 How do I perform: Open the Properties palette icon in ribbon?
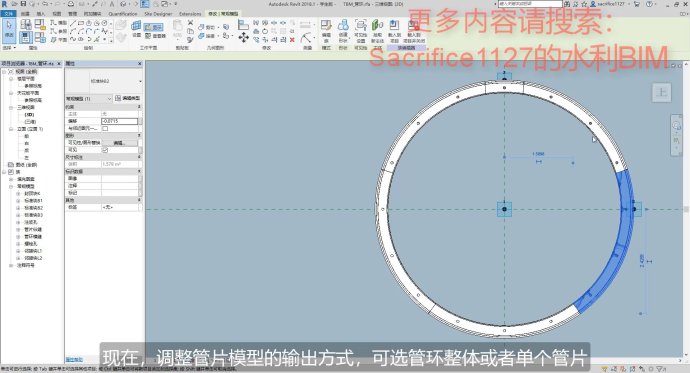(x=25, y=37)
